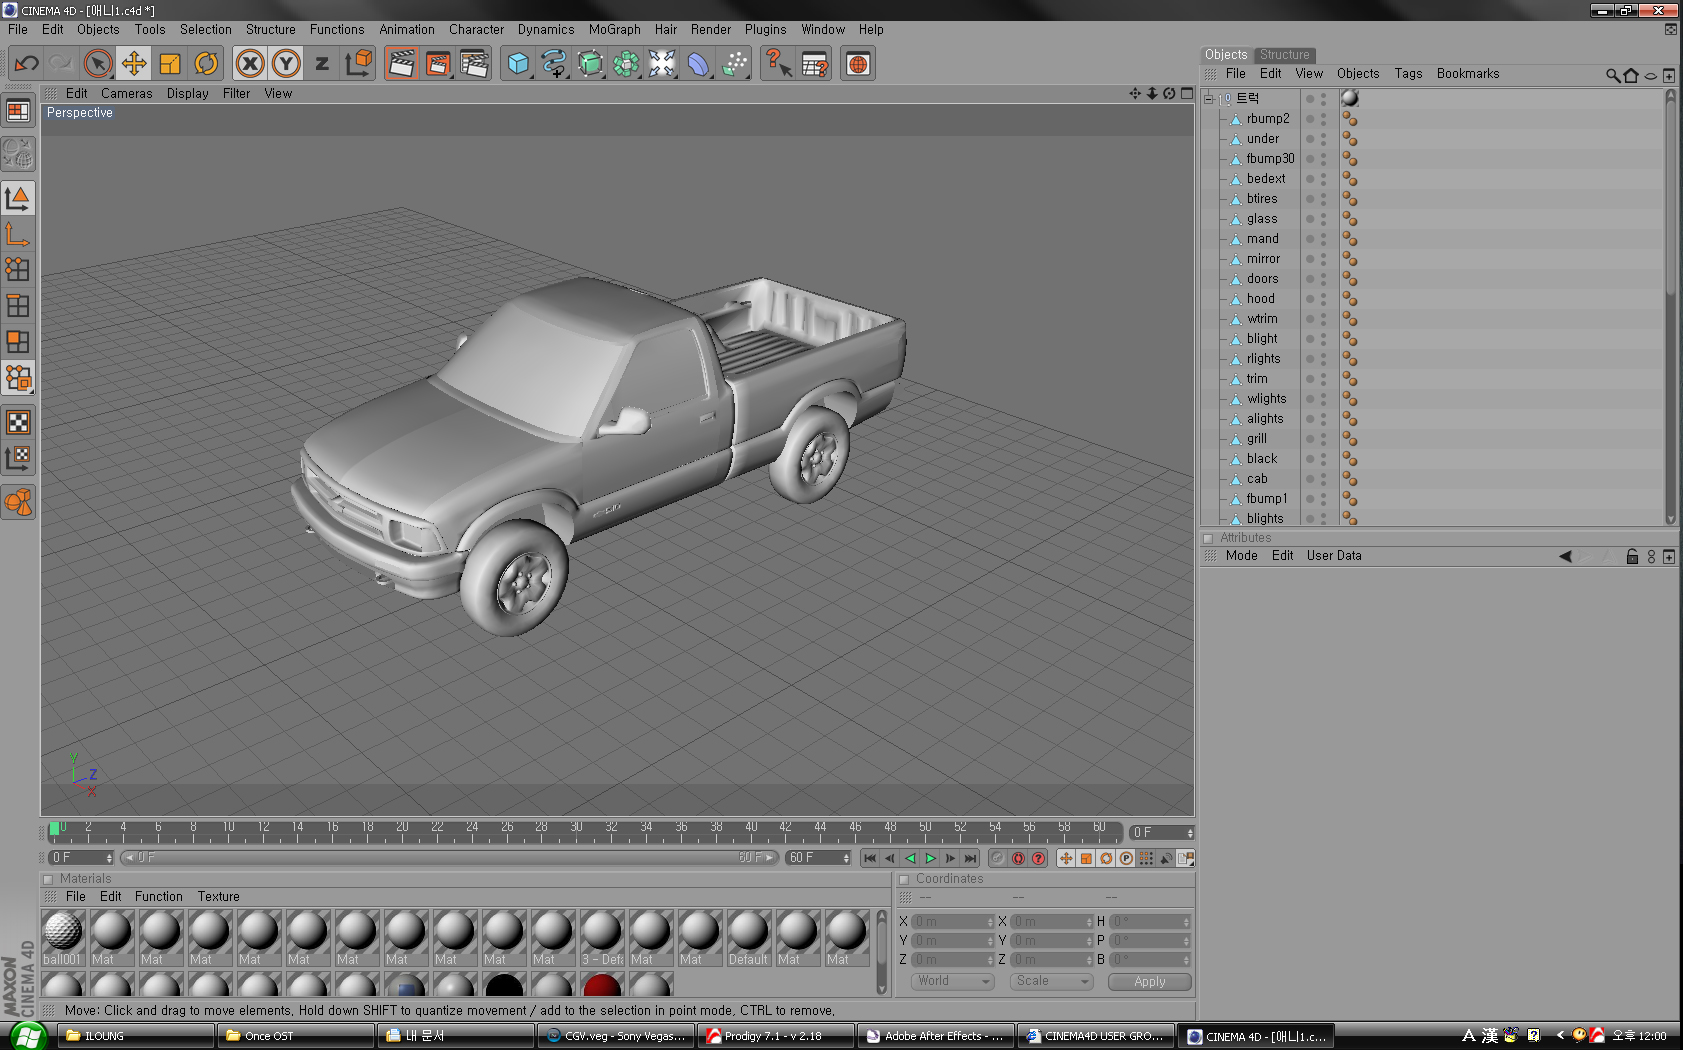1683x1050 pixels.
Task: Open the deformer objects icon
Action: point(698,64)
